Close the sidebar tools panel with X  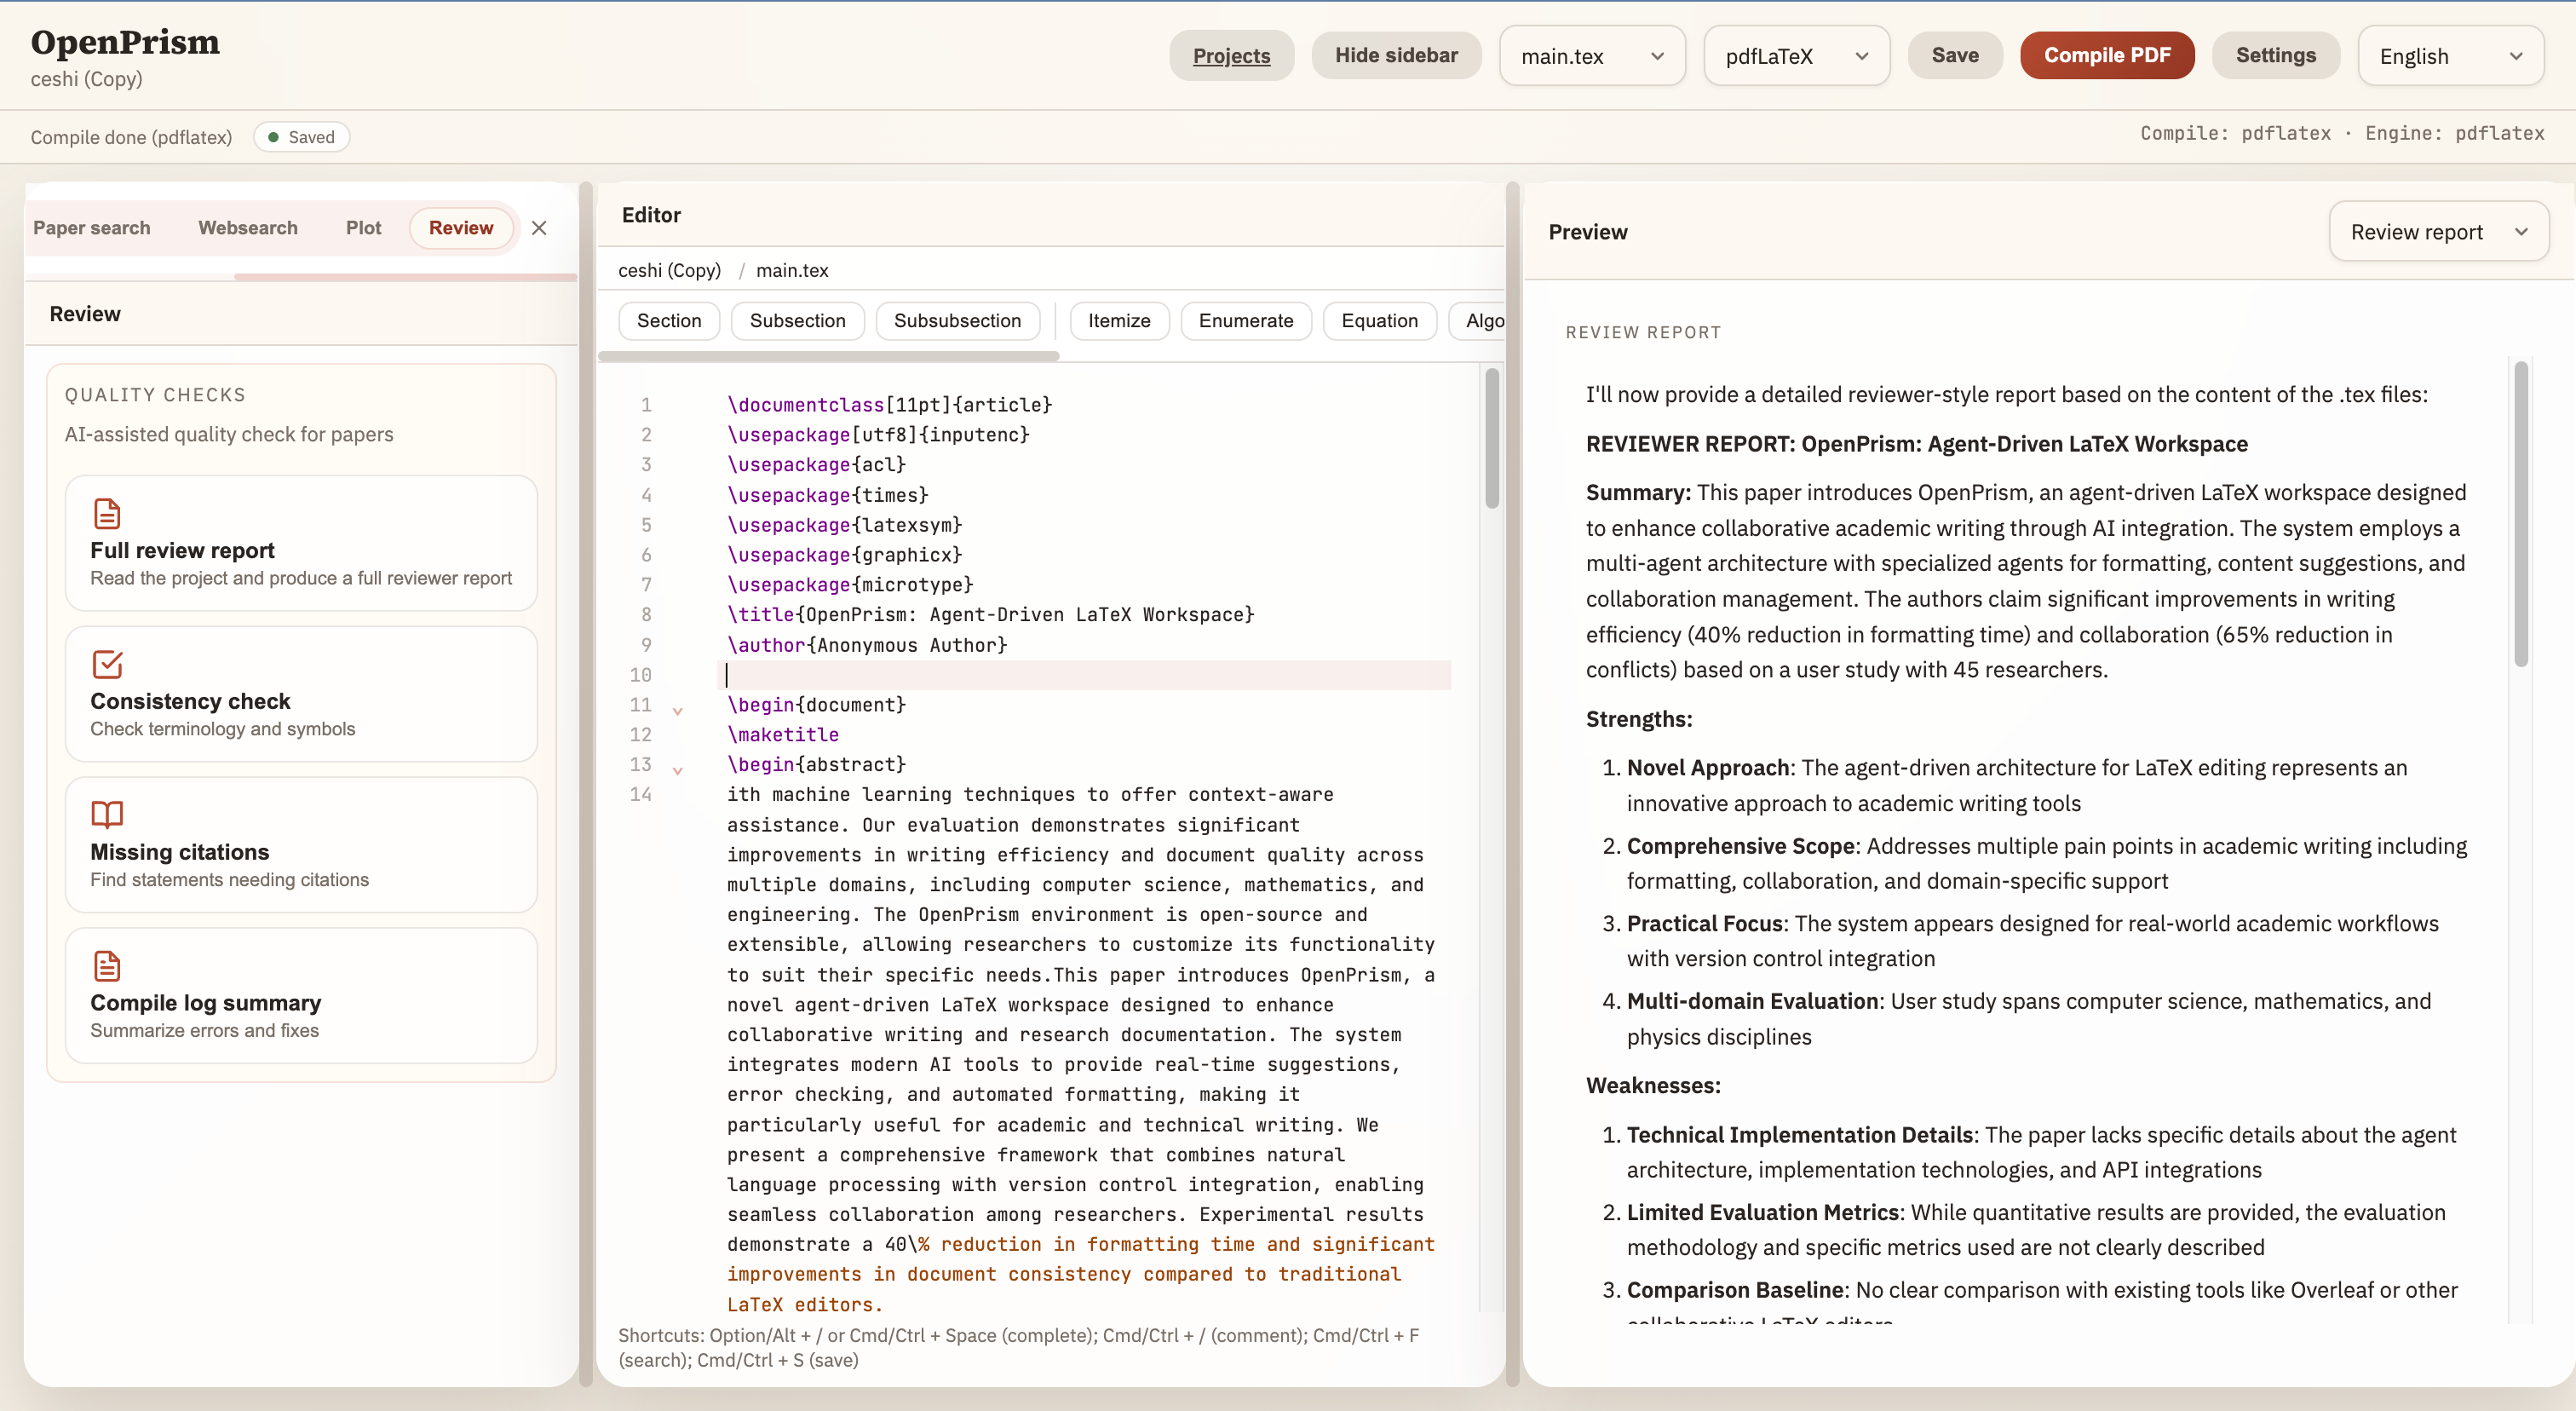[539, 228]
